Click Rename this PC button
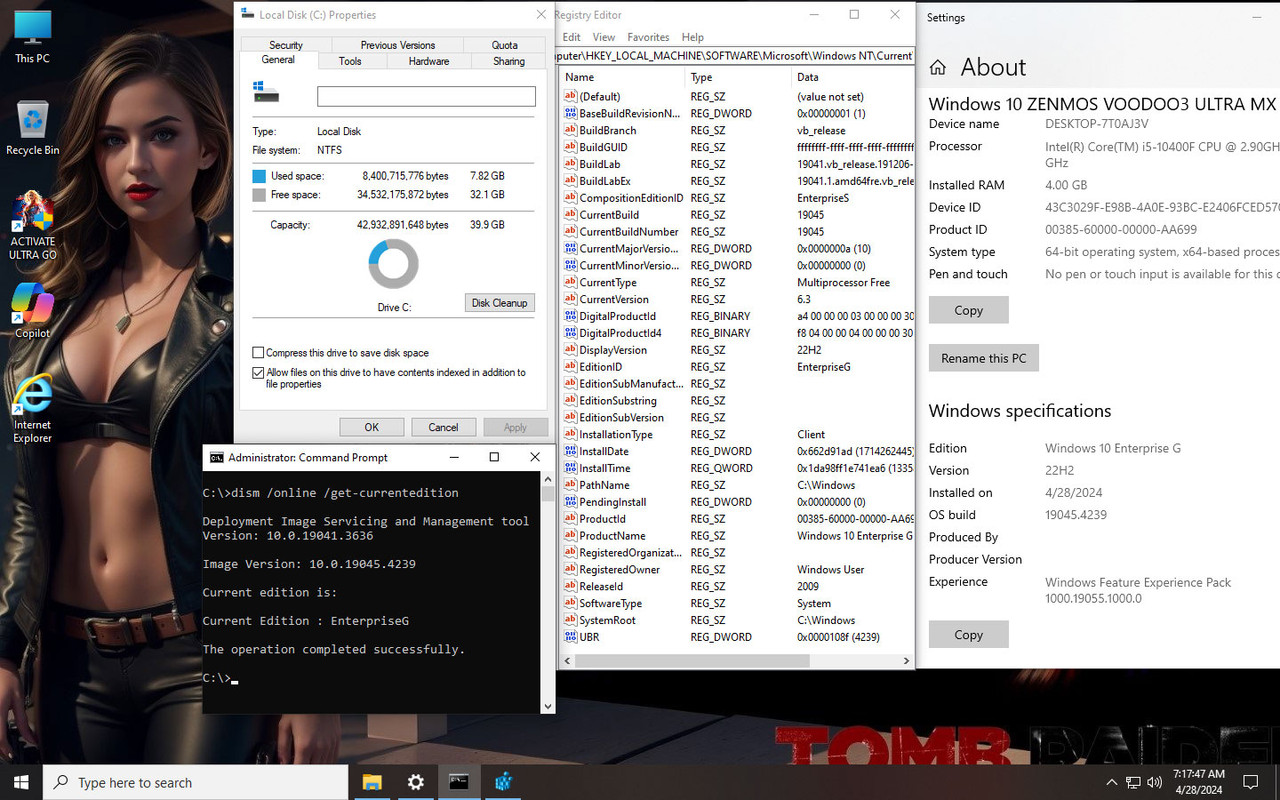The image size is (1280, 800). coord(984,358)
